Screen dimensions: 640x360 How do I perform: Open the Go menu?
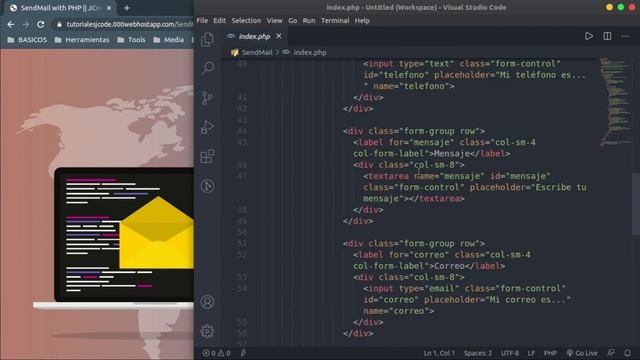tap(293, 20)
